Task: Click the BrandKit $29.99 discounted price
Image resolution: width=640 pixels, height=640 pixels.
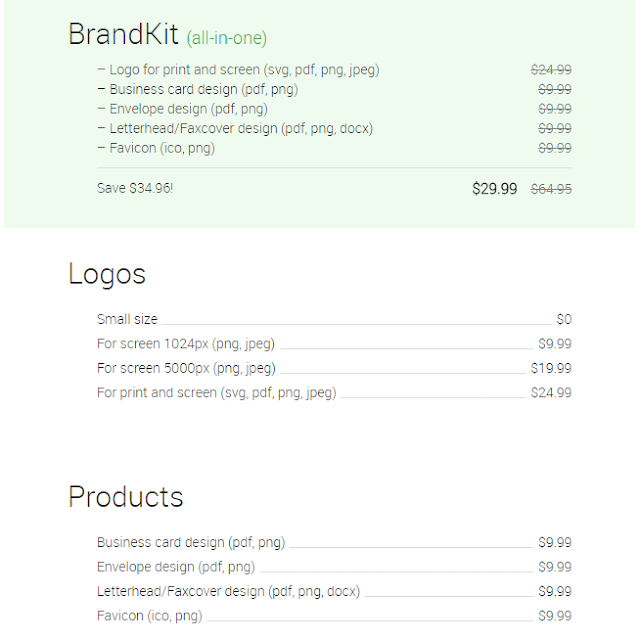Action: click(494, 189)
